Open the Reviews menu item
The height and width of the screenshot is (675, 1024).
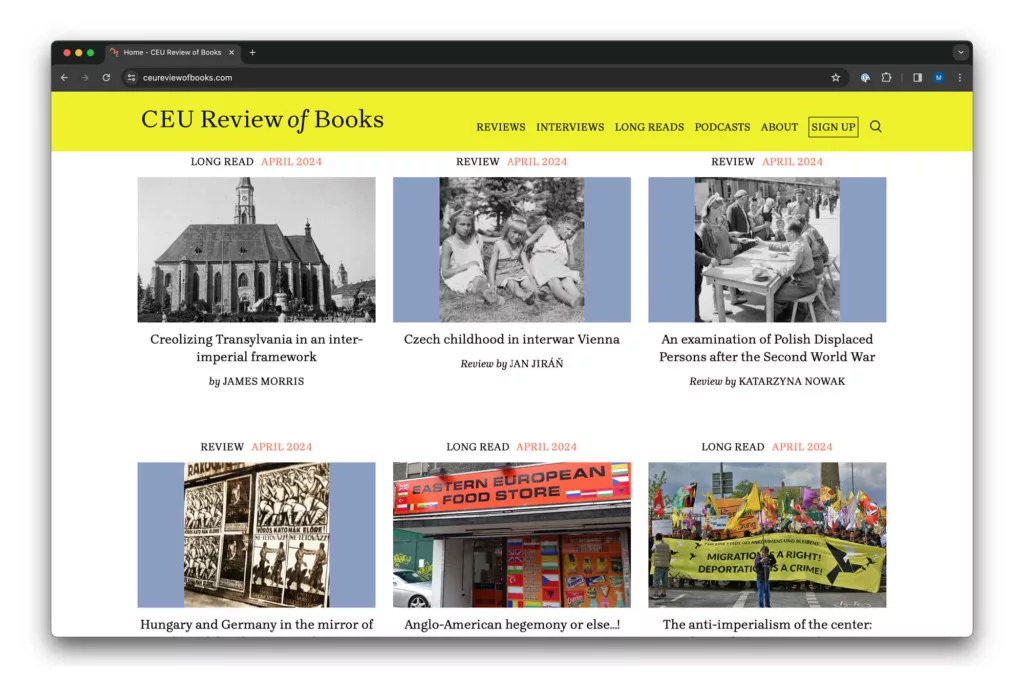pyautogui.click(x=500, y=127)
